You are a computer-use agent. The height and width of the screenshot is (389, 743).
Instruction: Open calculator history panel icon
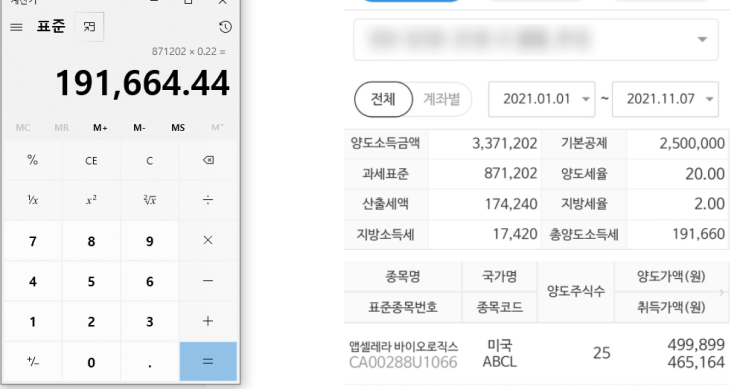click(x=225, y=27)
